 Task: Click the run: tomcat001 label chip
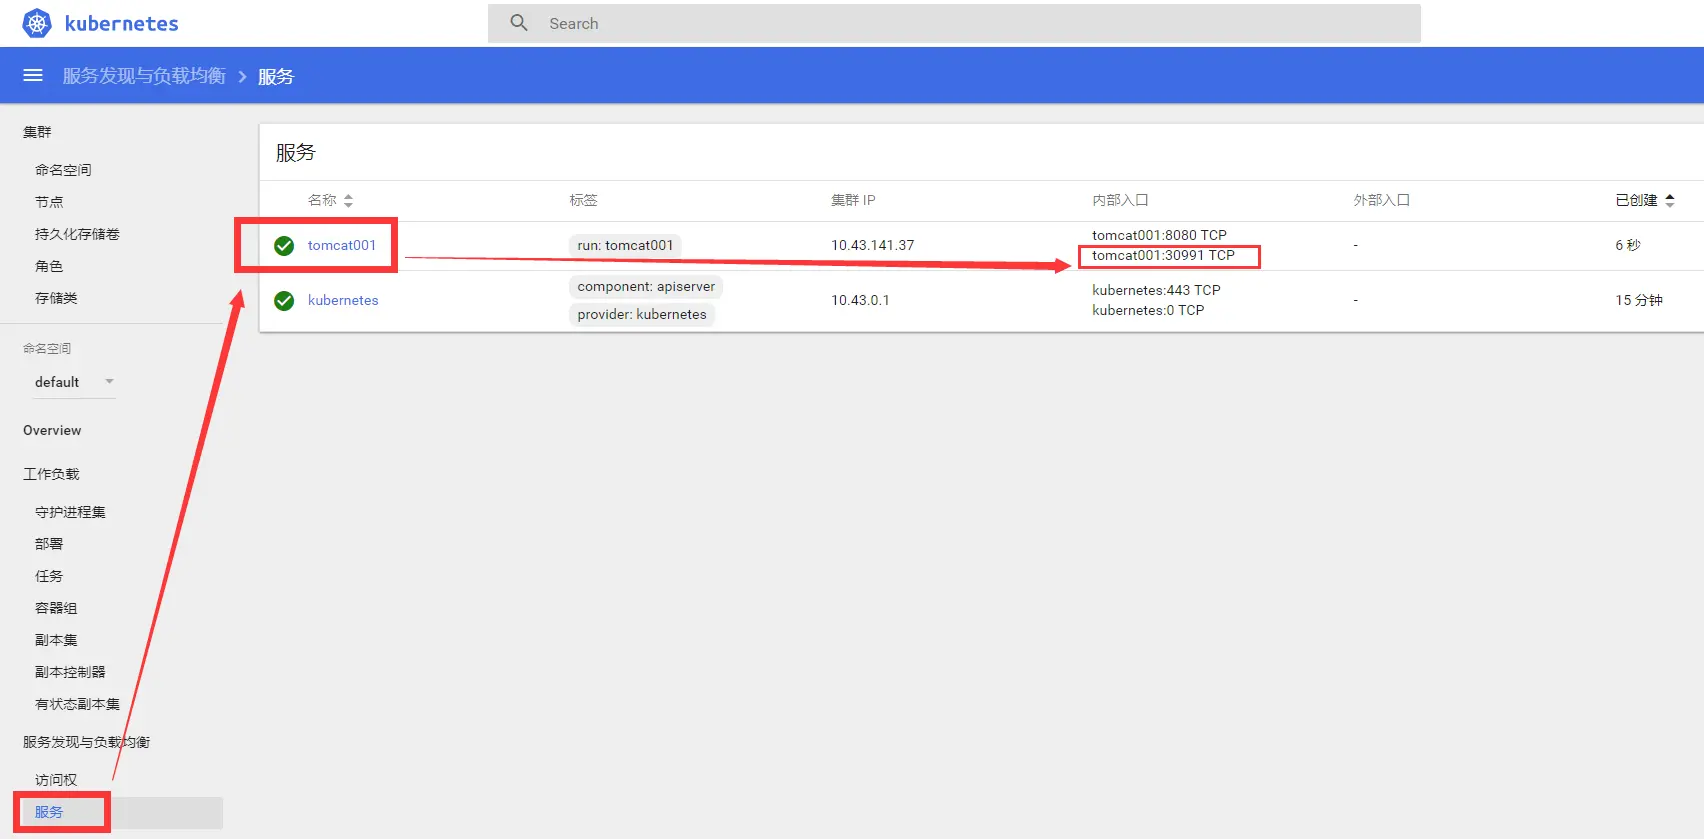coord(625,245)
